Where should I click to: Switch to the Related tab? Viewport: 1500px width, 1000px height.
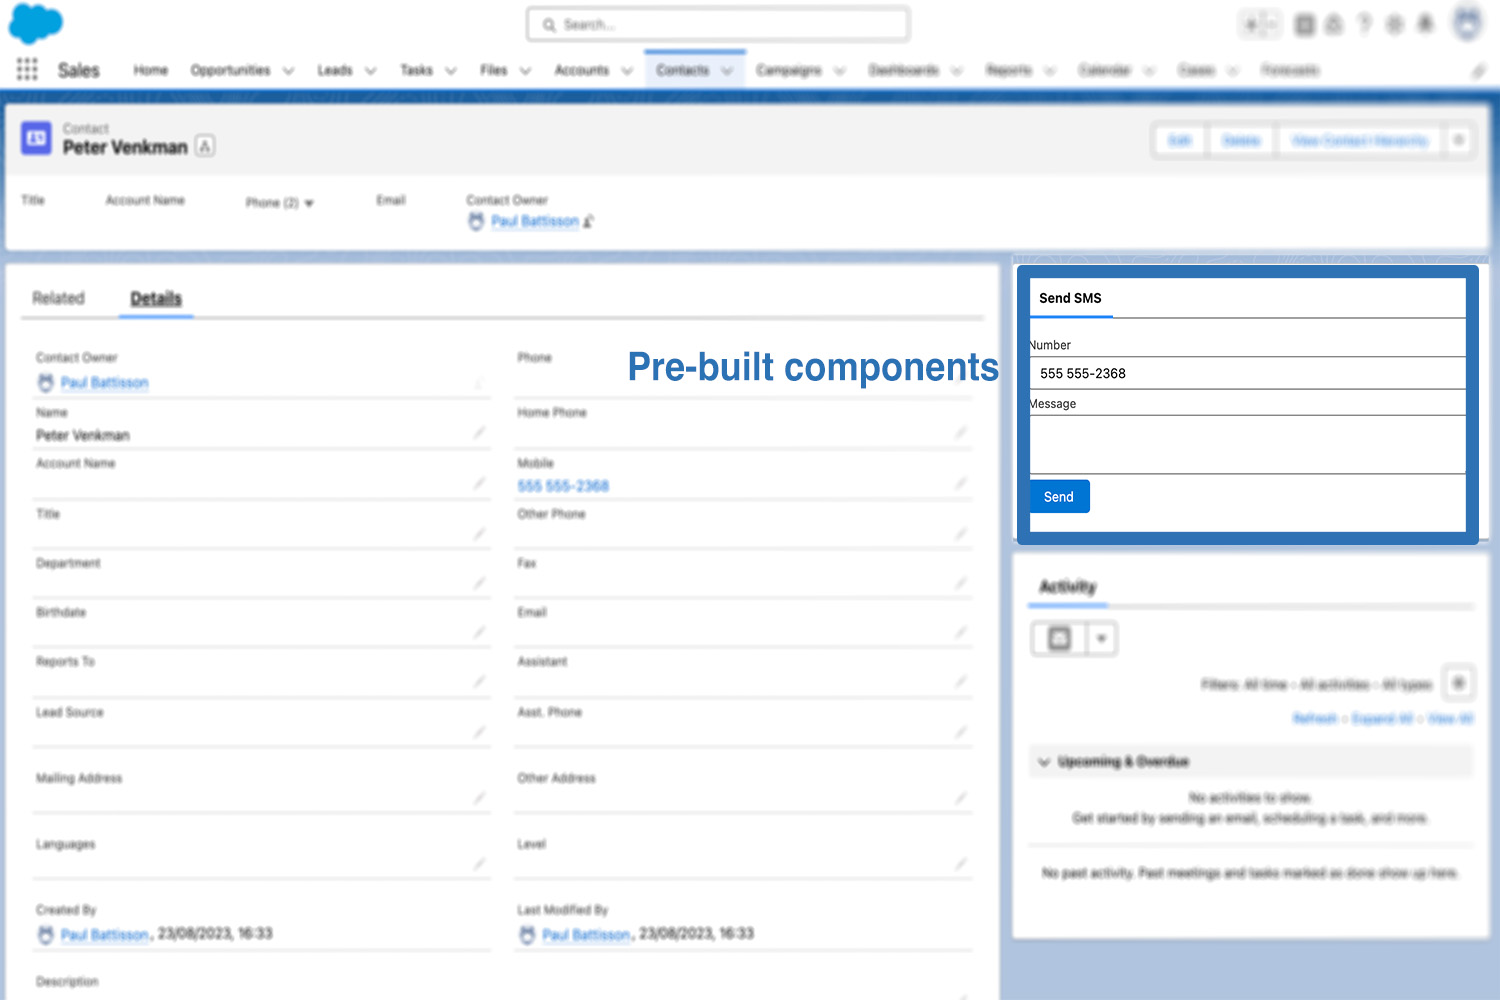(58, 298)
